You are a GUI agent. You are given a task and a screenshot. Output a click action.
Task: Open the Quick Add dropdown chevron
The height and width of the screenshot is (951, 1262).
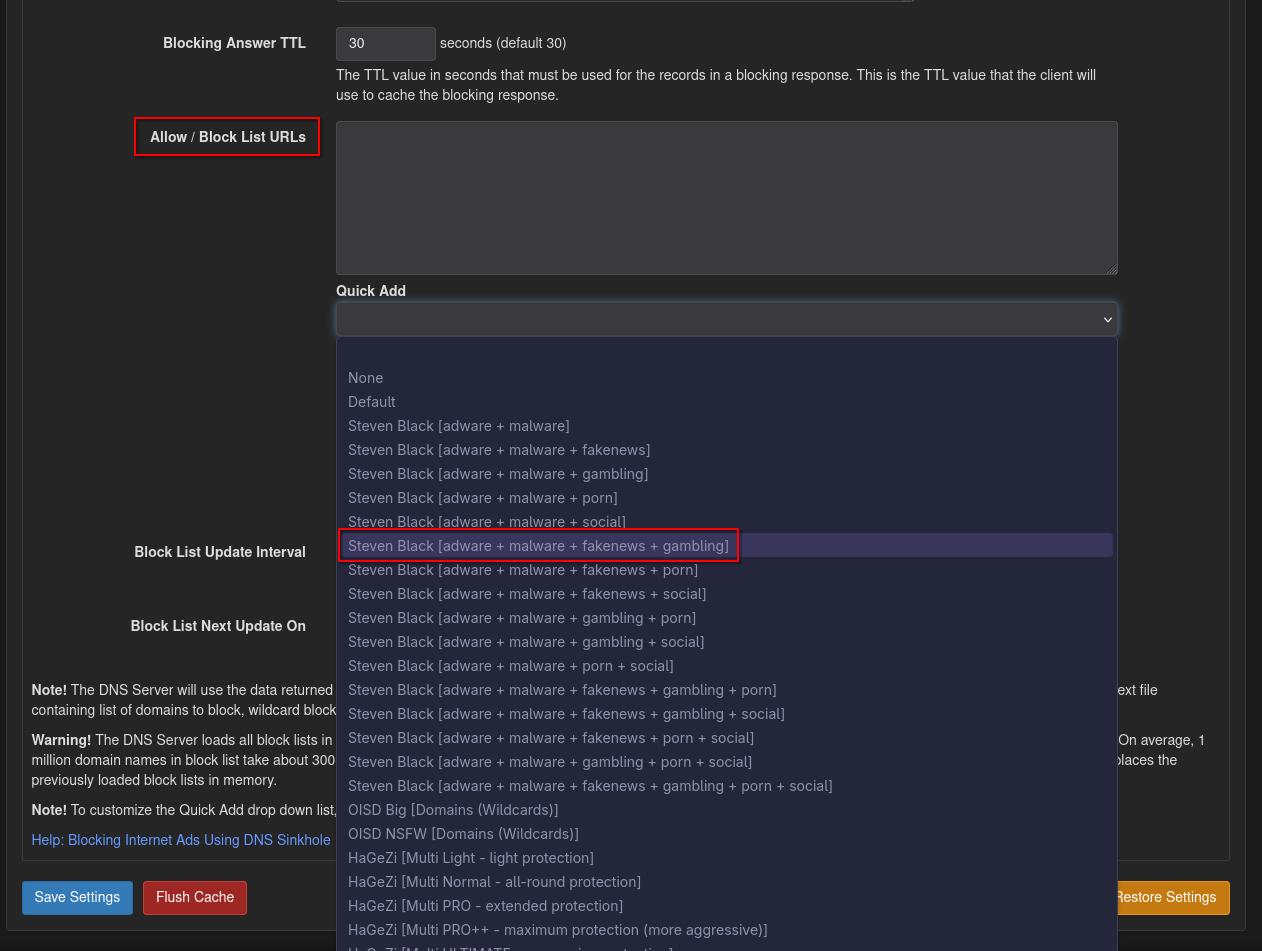coord(1107,319)
